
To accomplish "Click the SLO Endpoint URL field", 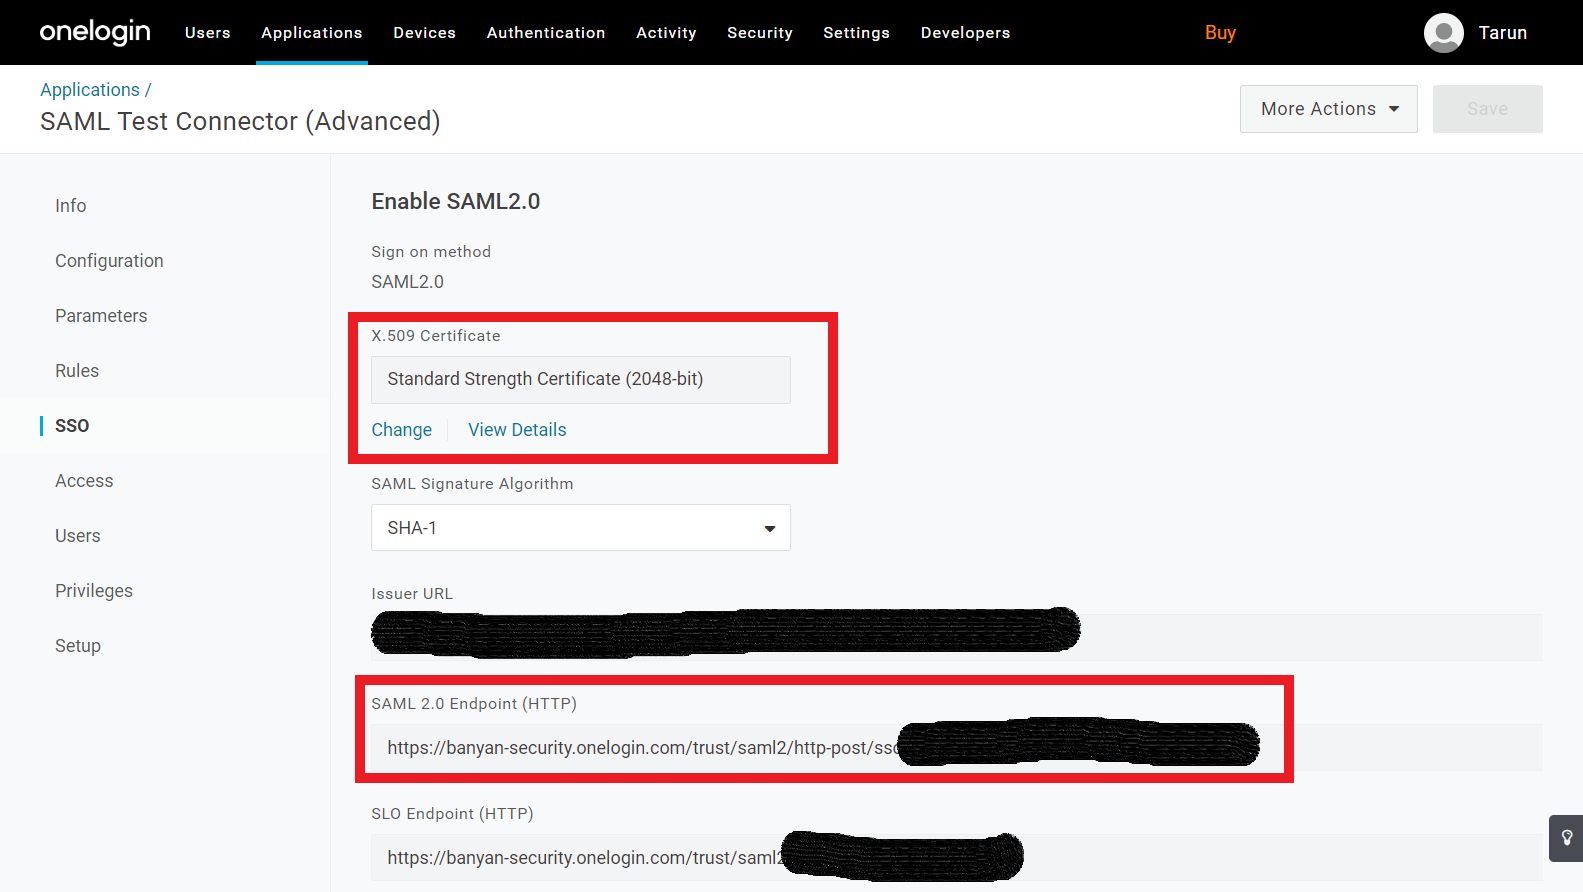I will tap(580, 858).
